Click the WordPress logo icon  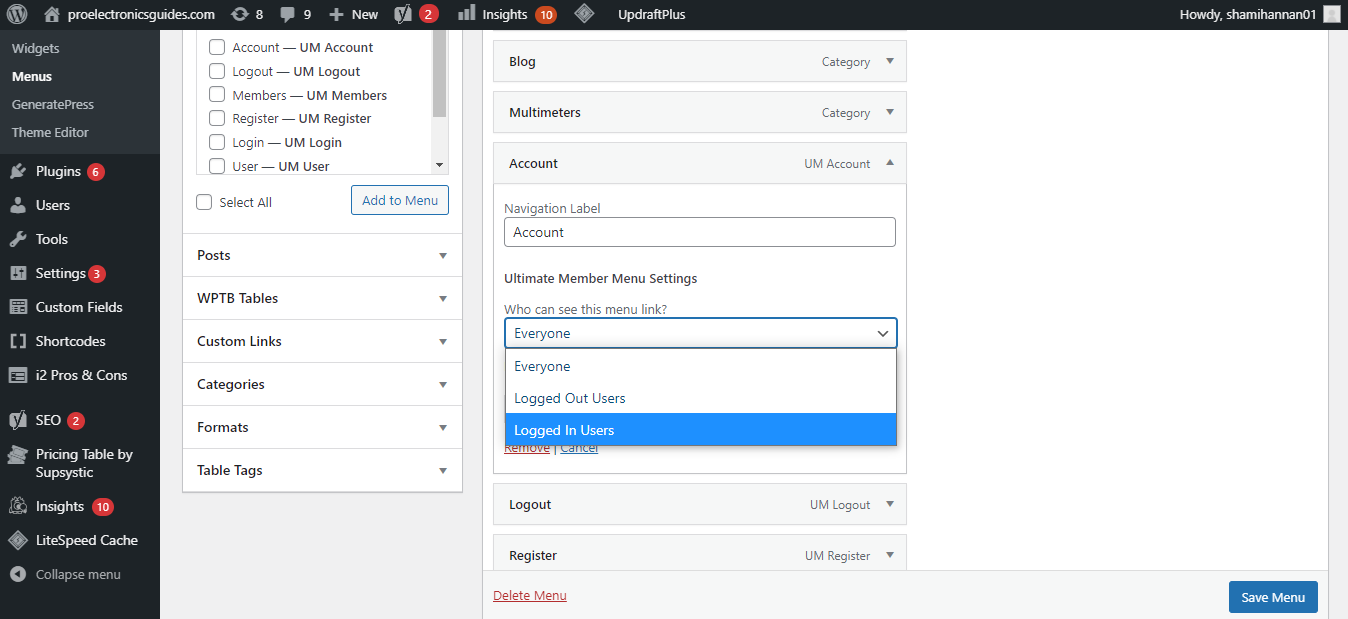pos(16,15)
